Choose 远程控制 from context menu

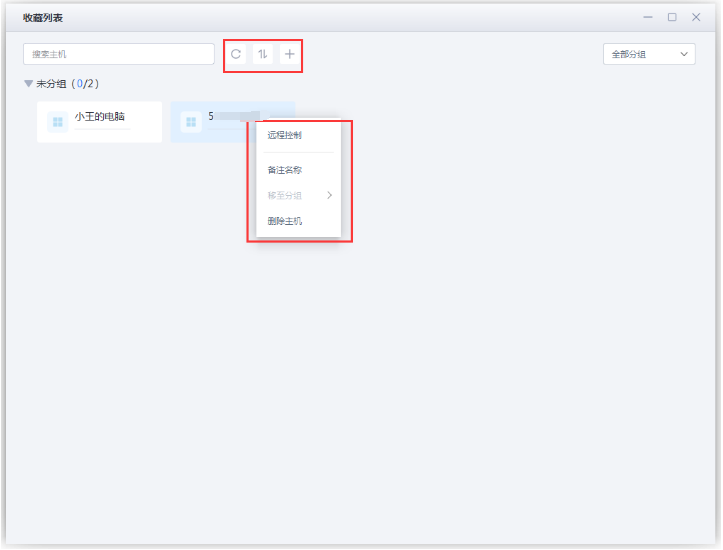click(x=284, y=135)
